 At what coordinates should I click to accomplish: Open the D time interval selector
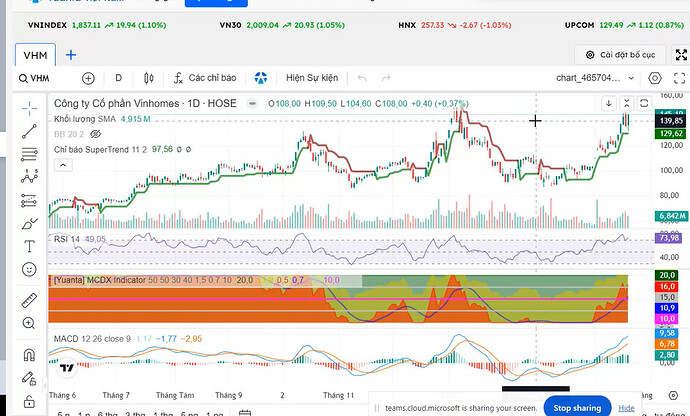(118, 78)
